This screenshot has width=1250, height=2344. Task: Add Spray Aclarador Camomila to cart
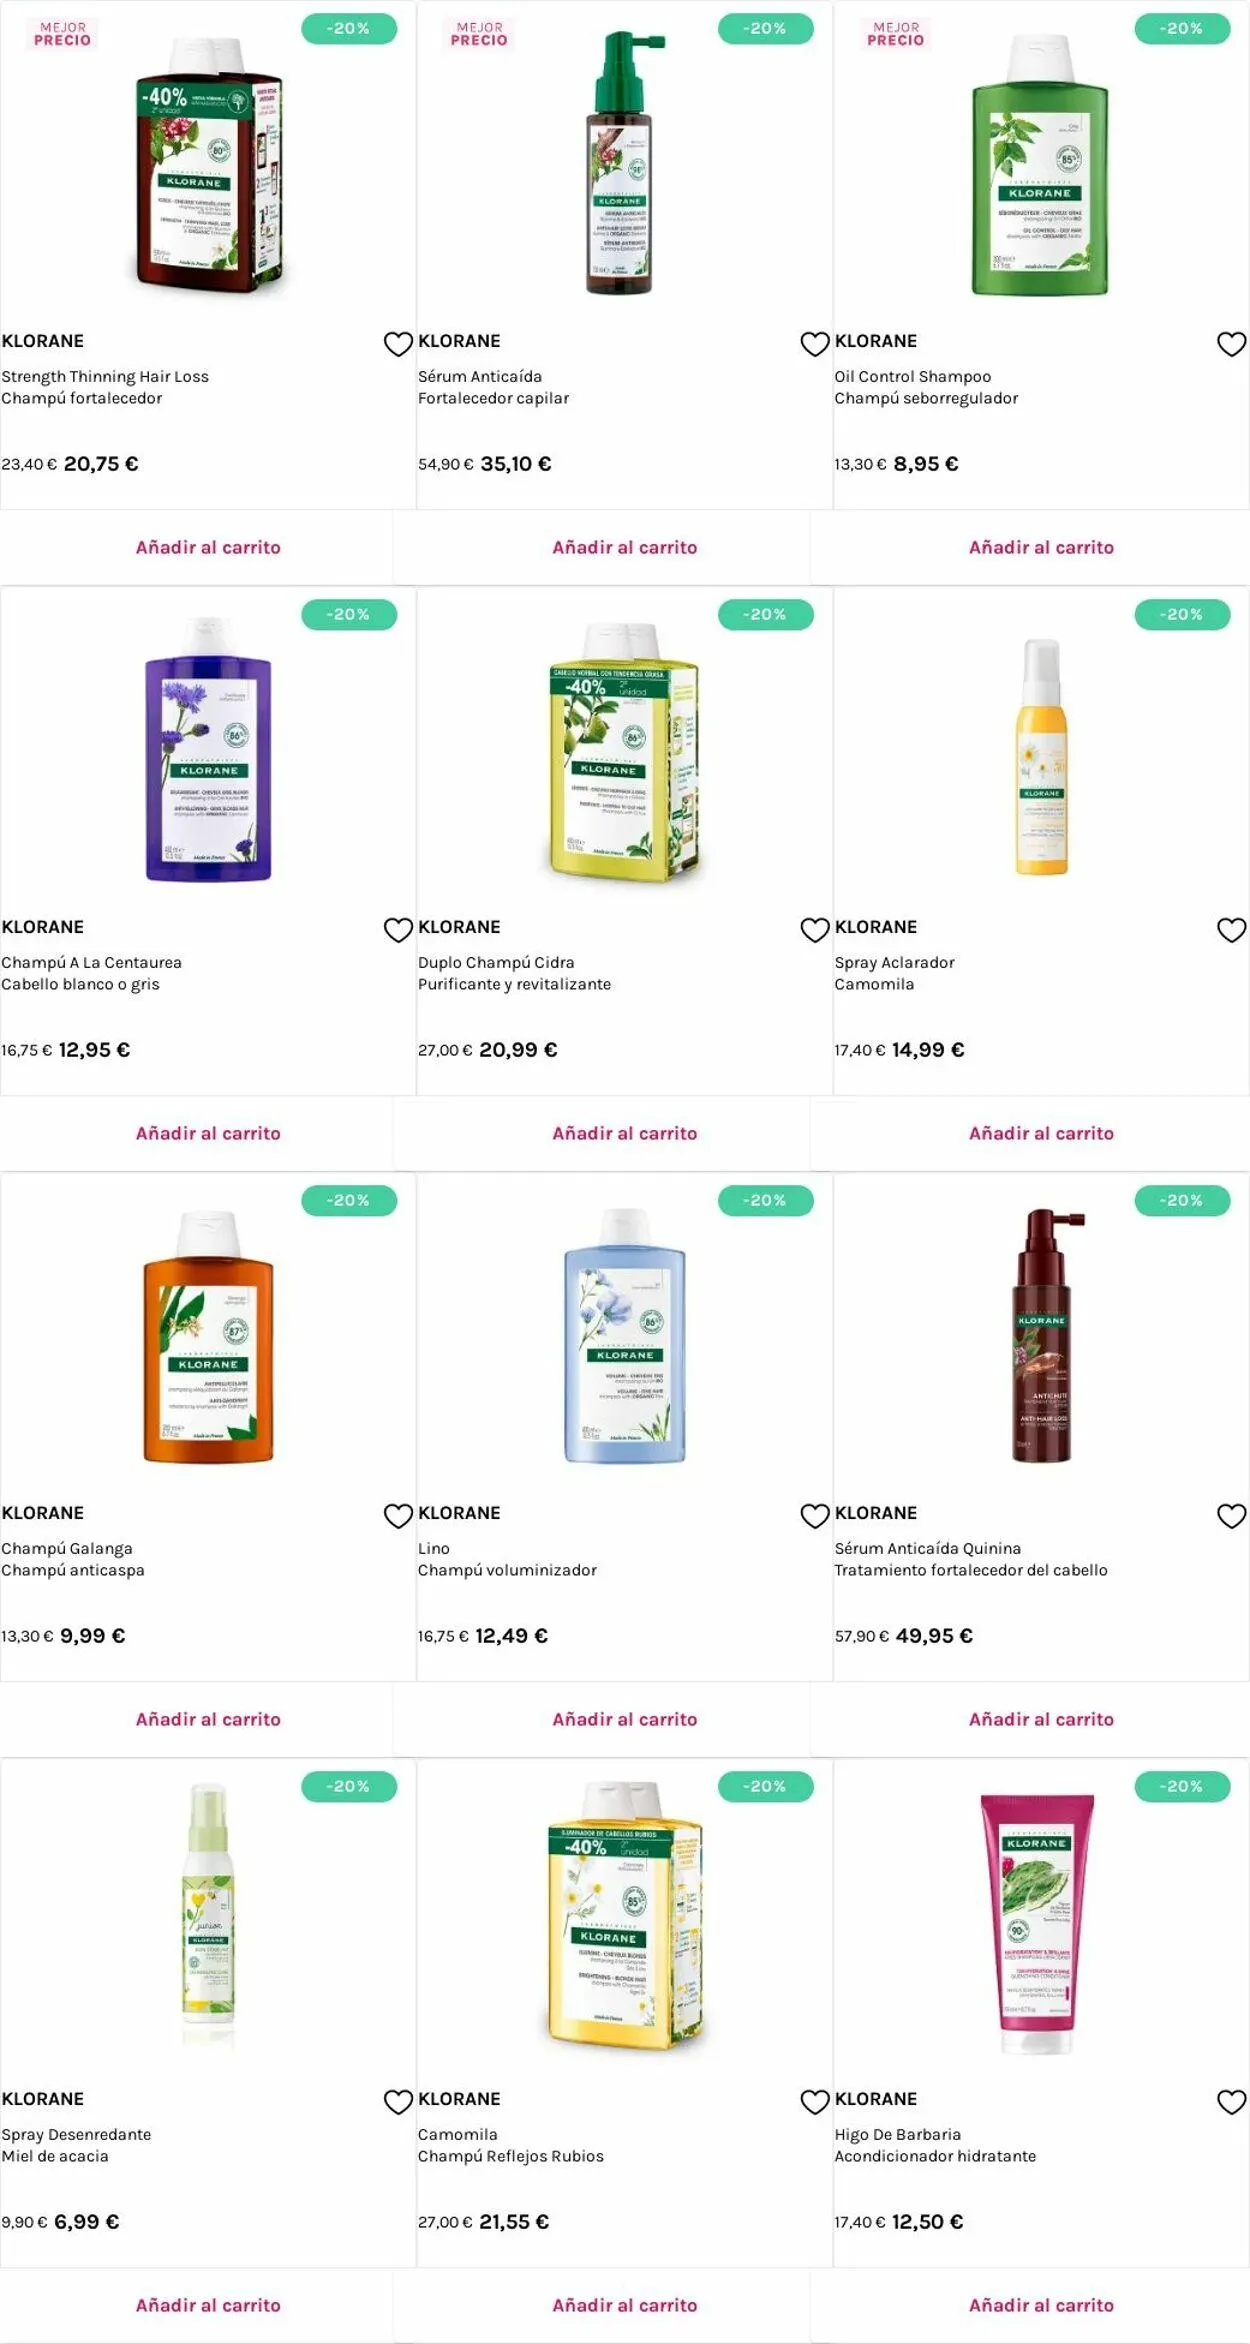coord(1041,1133)
